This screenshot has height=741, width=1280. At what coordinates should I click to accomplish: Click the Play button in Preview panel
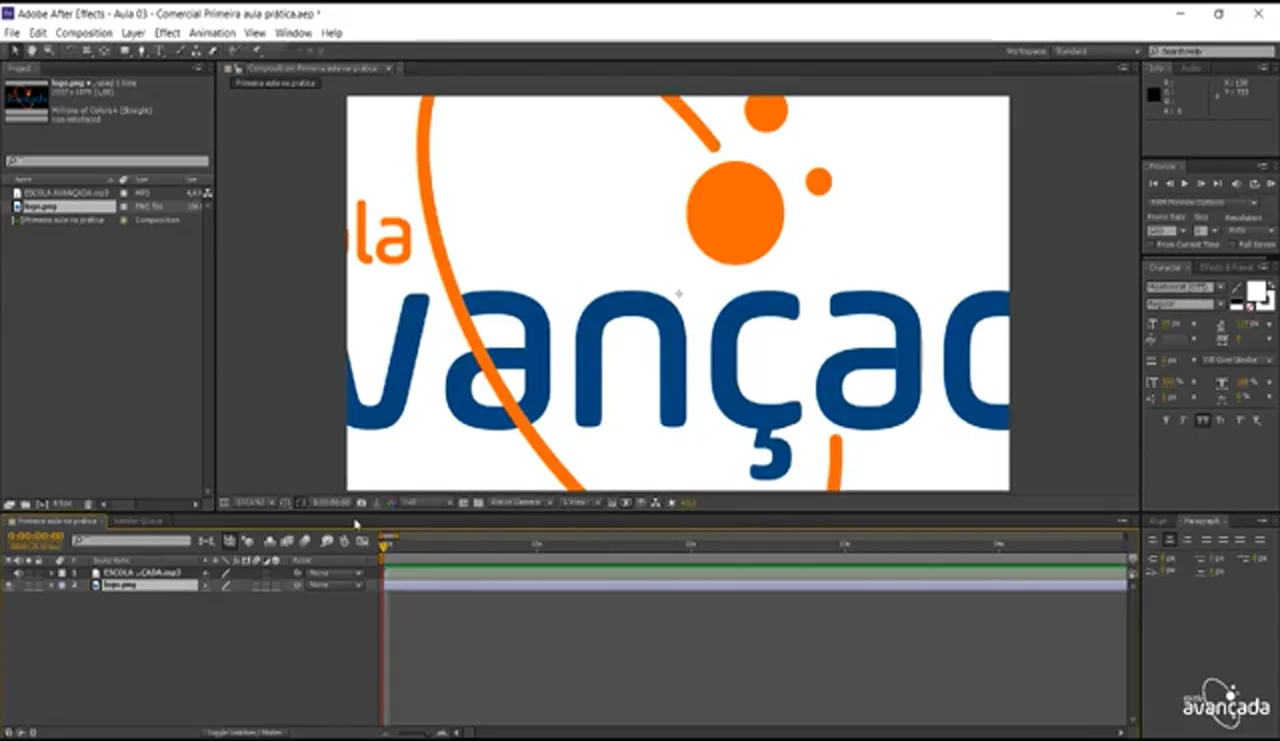point(1186,184)
